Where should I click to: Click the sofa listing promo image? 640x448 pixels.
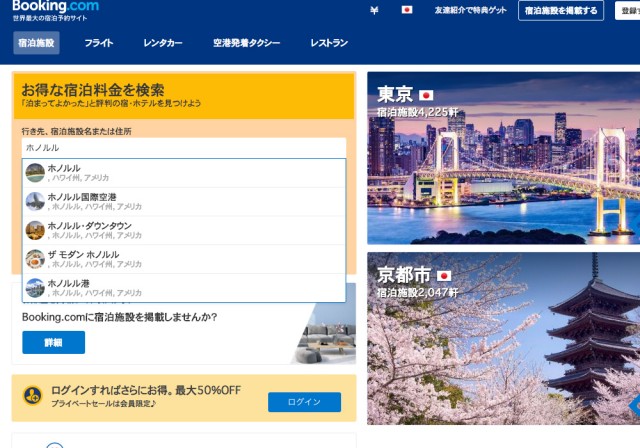coord(325,335)
